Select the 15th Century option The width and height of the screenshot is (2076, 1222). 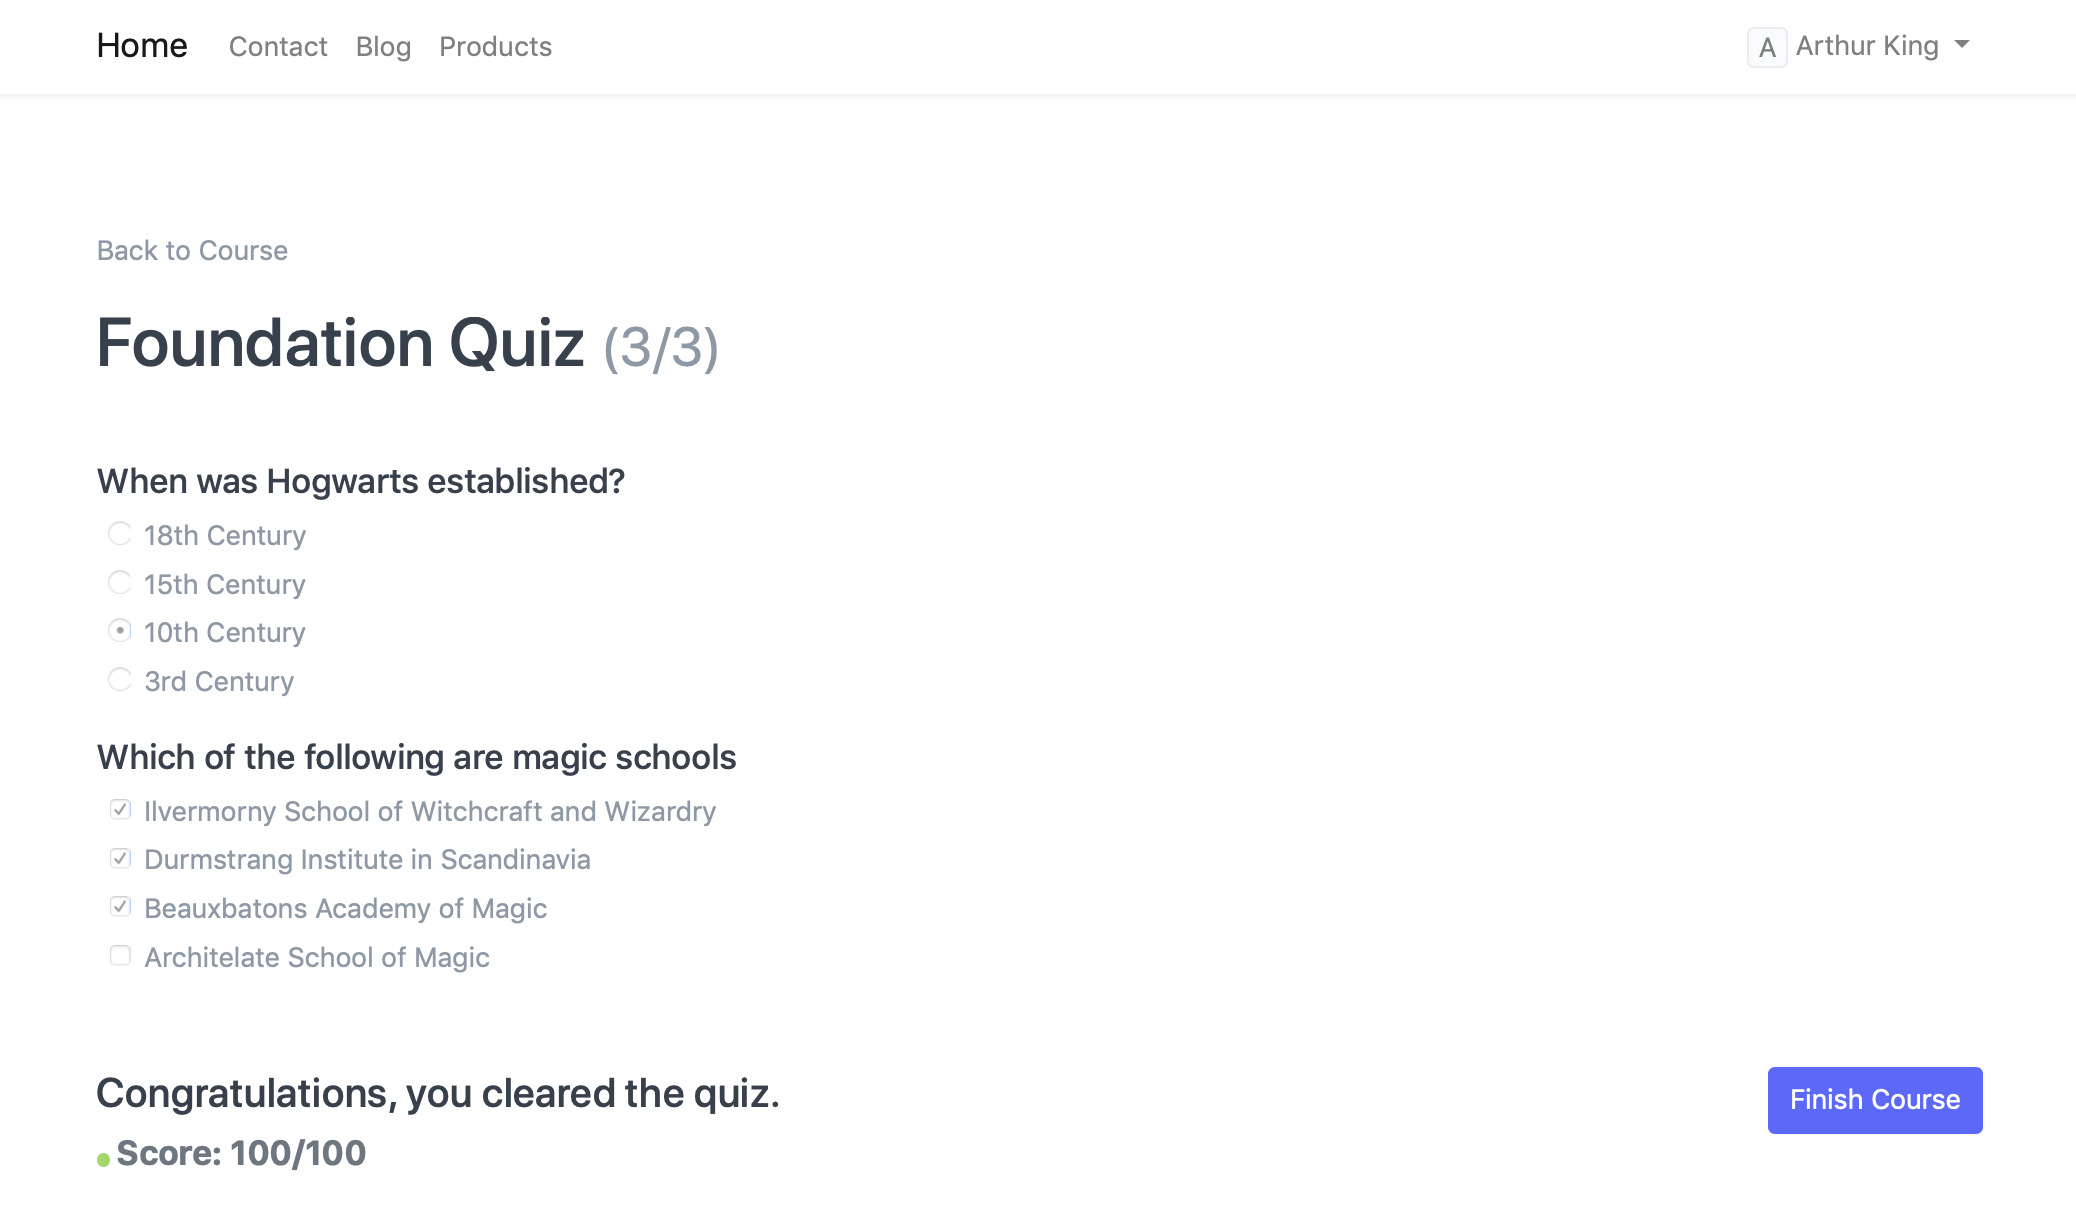click(120, 583)
